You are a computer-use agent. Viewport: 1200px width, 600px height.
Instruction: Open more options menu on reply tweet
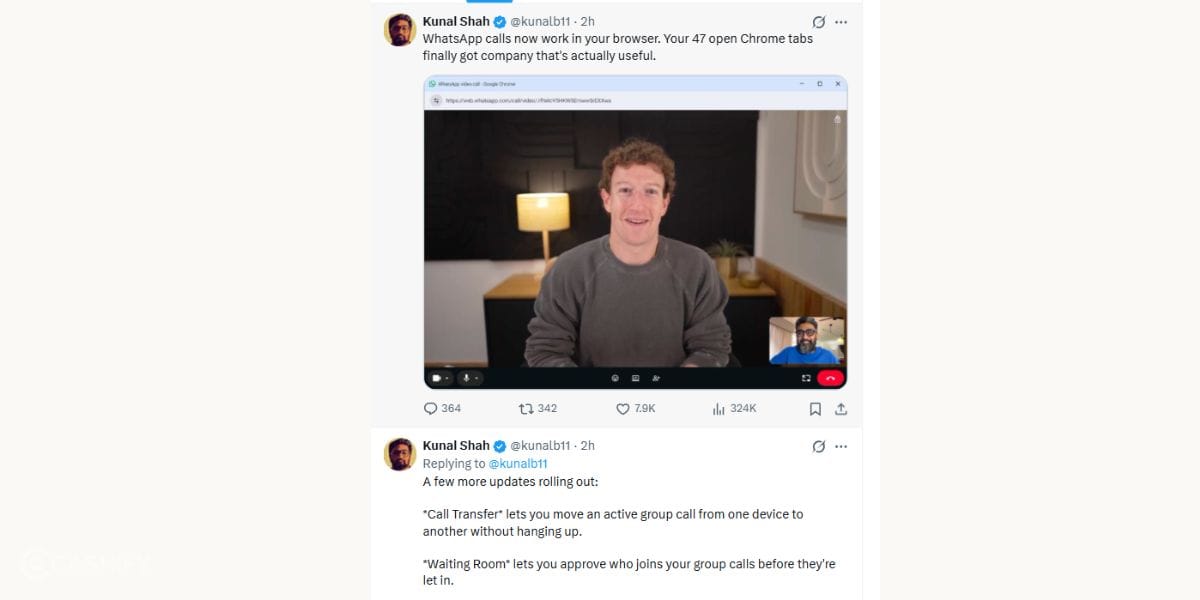(x=841, y=446)
